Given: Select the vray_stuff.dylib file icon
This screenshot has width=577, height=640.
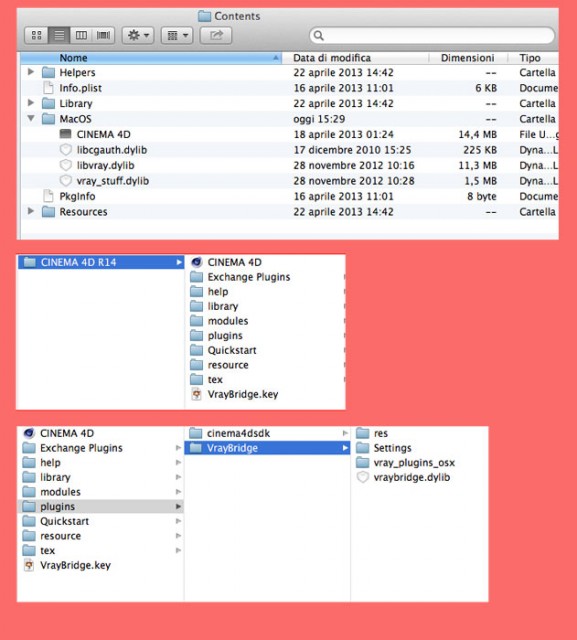Looking at the screenshot, I should (x=66, y=180).
